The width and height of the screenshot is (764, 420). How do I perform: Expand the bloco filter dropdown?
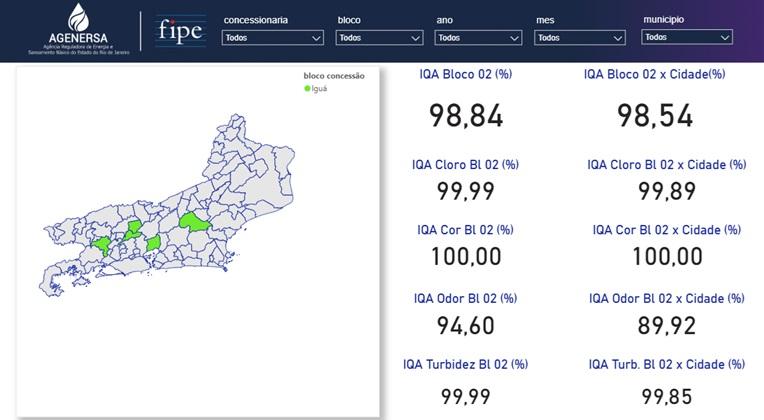click(x=380, y=38)
